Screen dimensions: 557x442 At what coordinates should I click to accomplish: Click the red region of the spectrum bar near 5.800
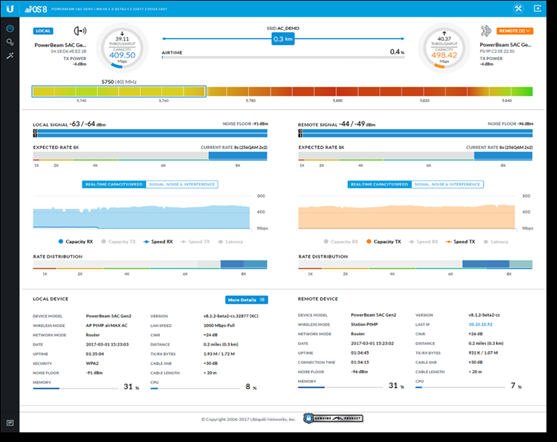point(337,92)
